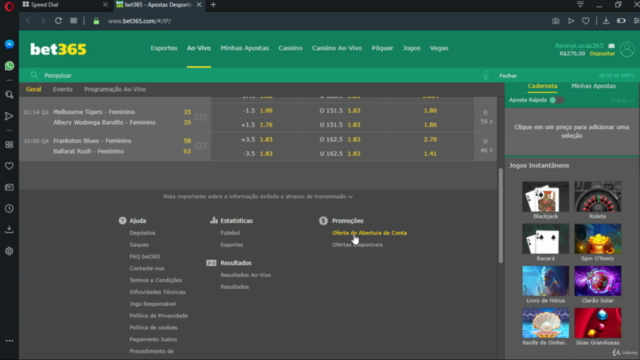
Task: Open the Opera sidebar search icon
Action: coord(9,95)
